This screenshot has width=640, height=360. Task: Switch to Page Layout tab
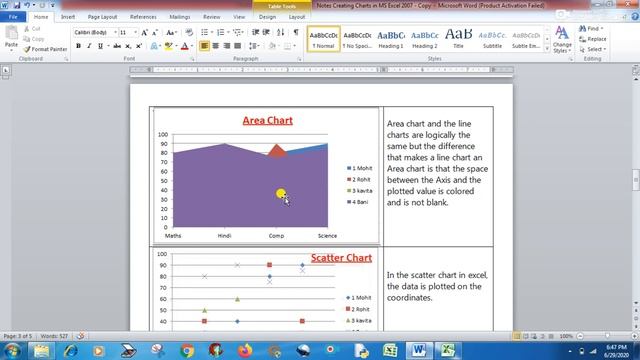[x=102, y=17]
